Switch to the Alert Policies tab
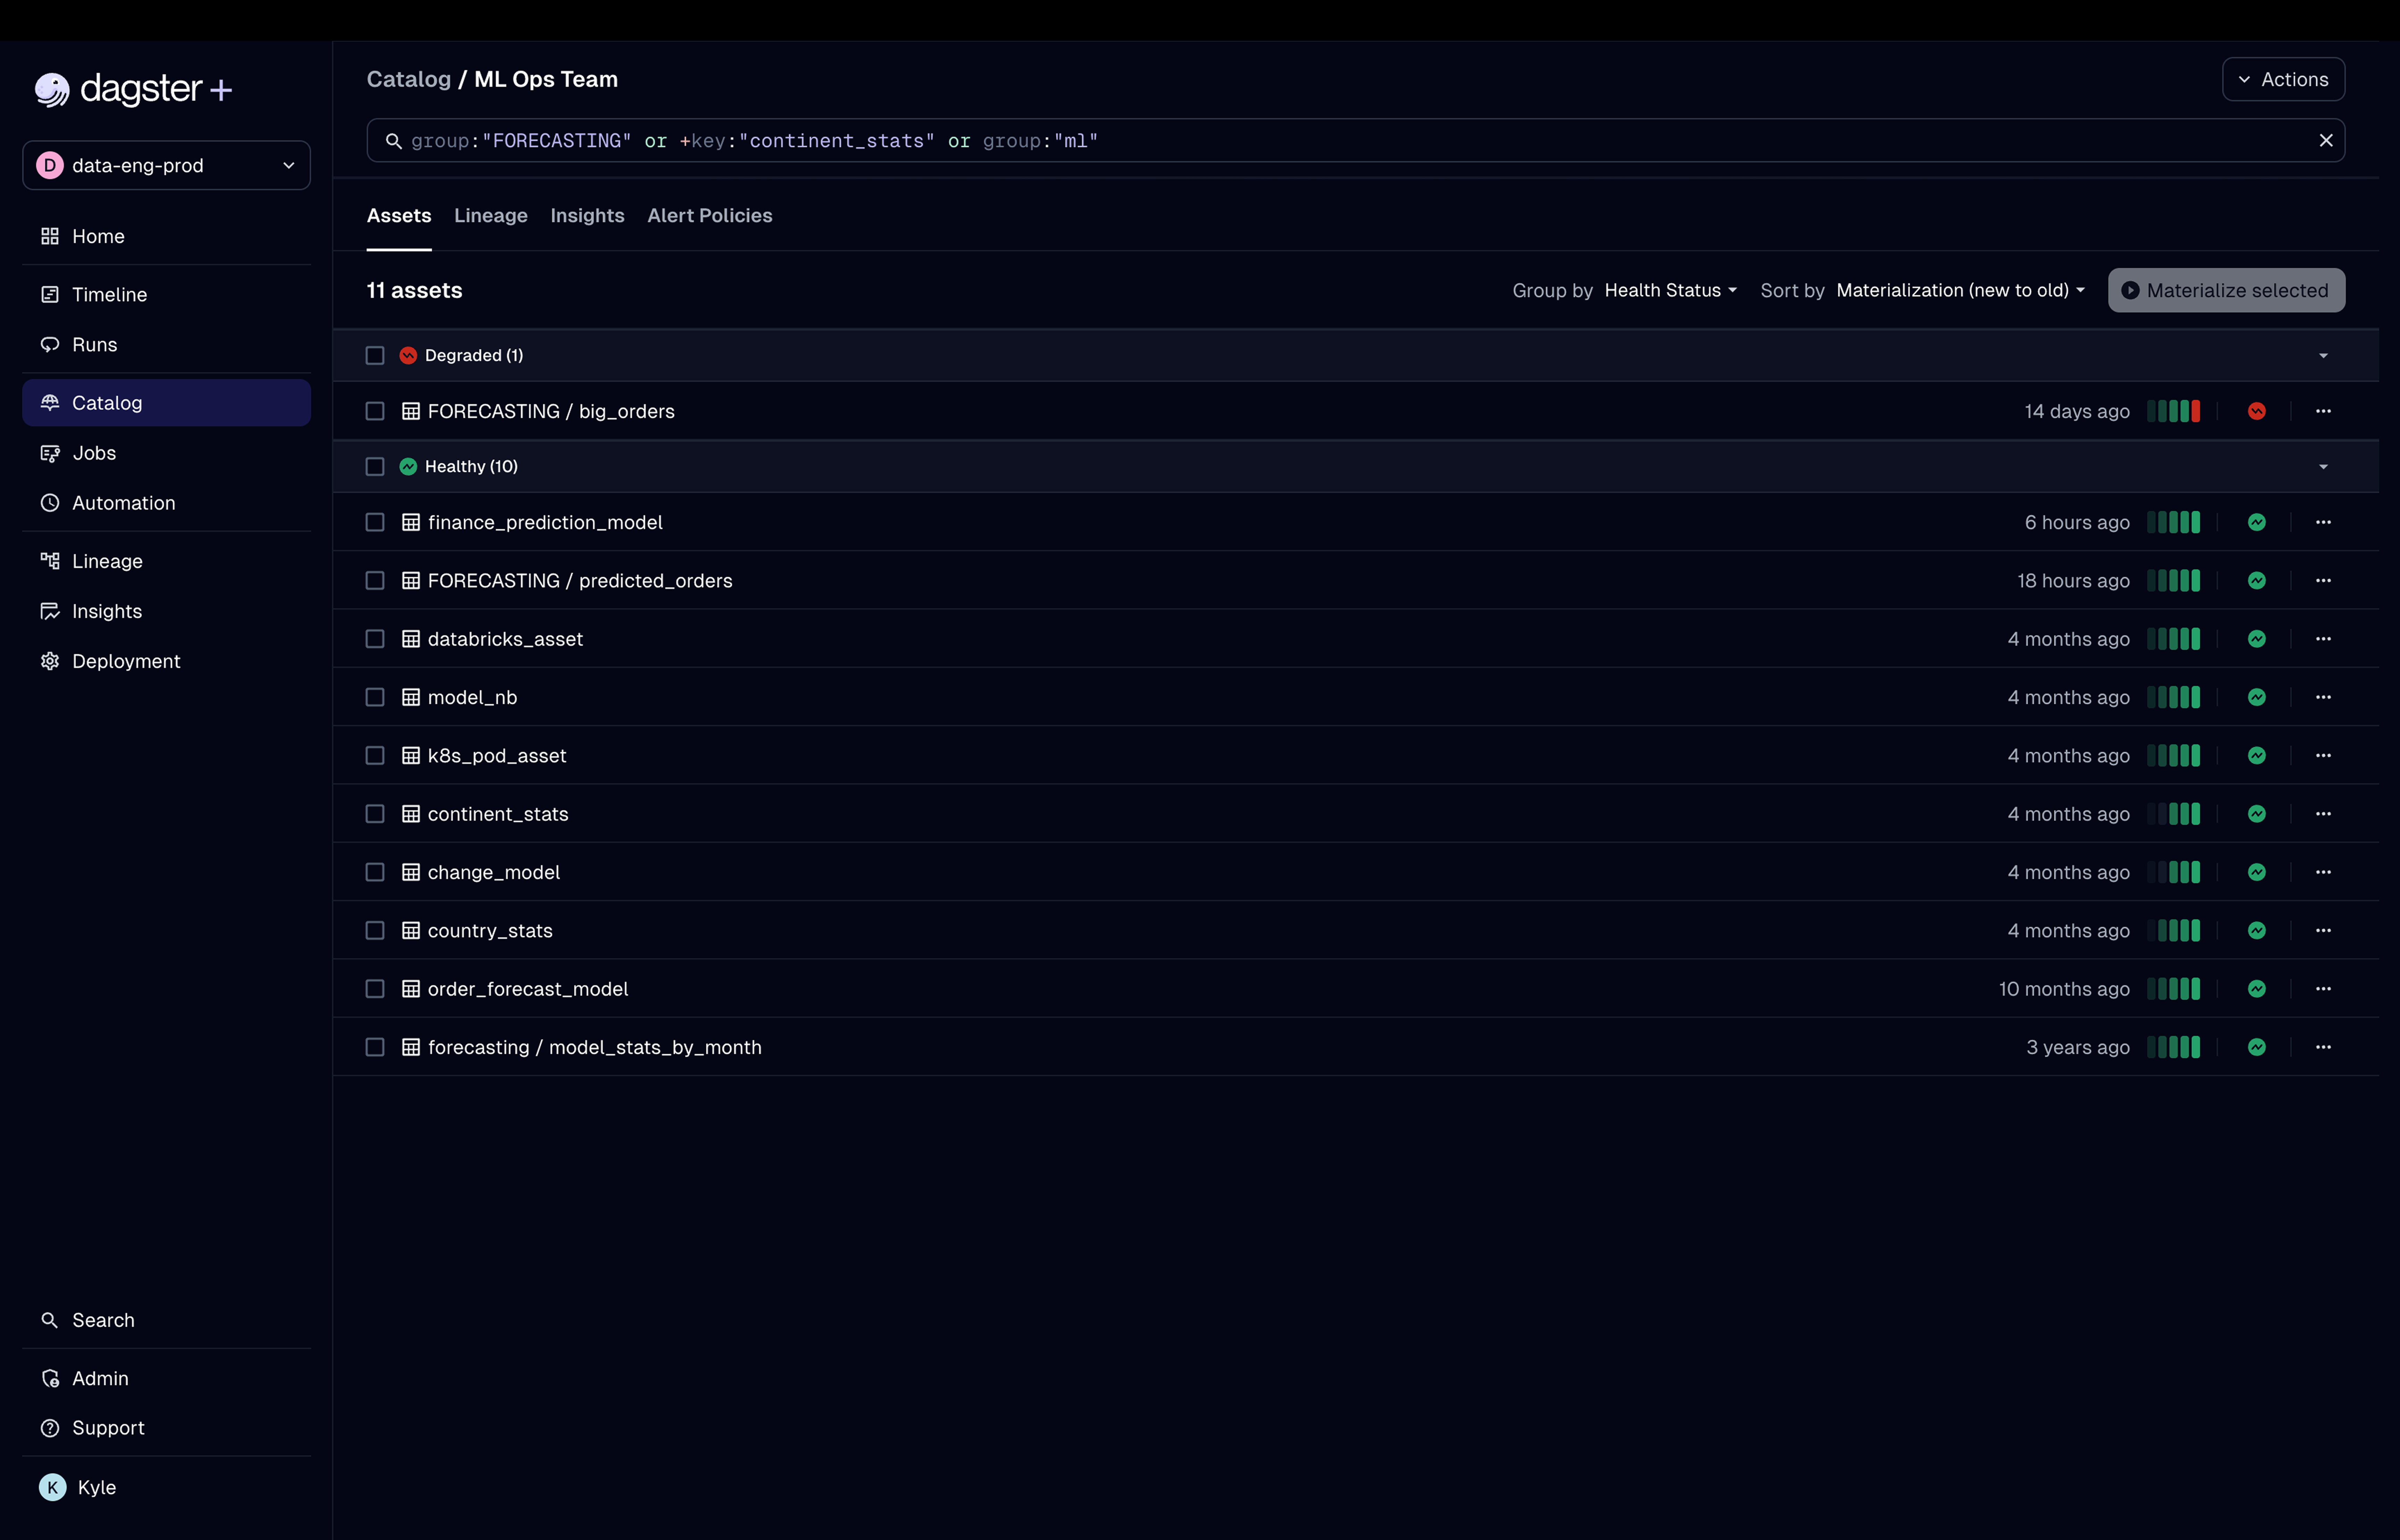The image size is (2400, 1540). (709, 215)
